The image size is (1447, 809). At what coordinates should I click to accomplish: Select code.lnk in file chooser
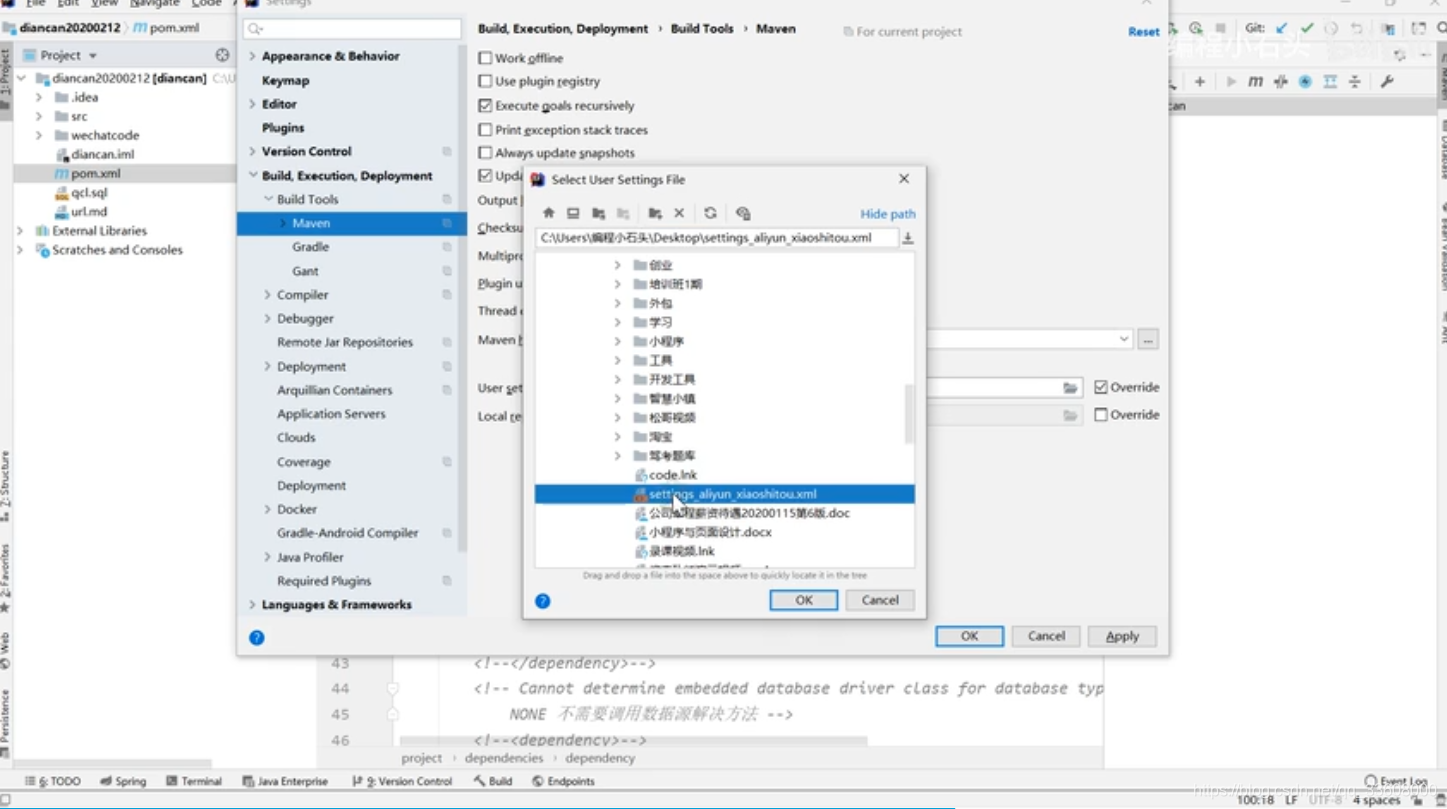[x=673, y=475]
